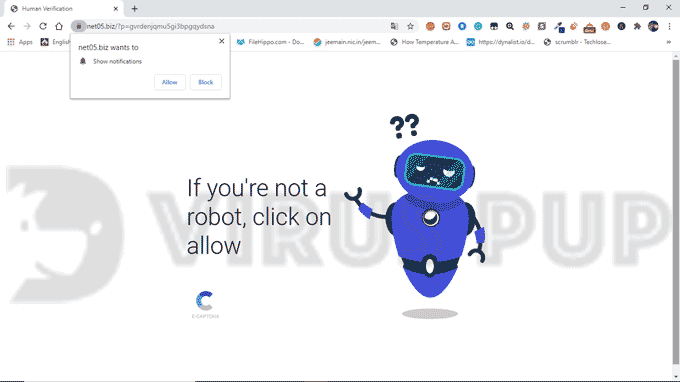Open the color picker eyedropper extension
This screenshot has height=382, width=680.
tap(559, 27)
